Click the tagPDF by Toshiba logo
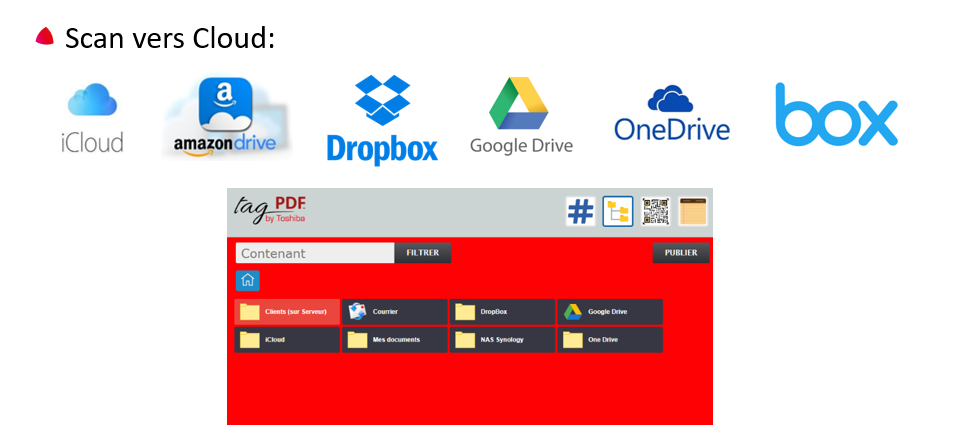 (x=270, y=210)
